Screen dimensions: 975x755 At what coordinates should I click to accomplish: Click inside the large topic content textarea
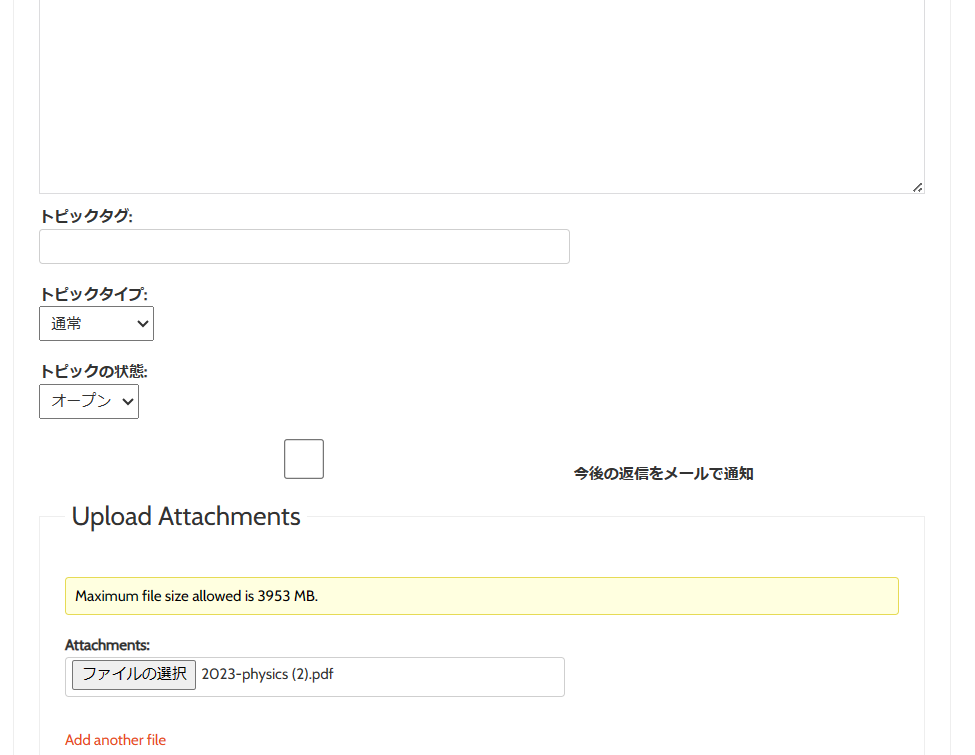[x=480, y=95]
